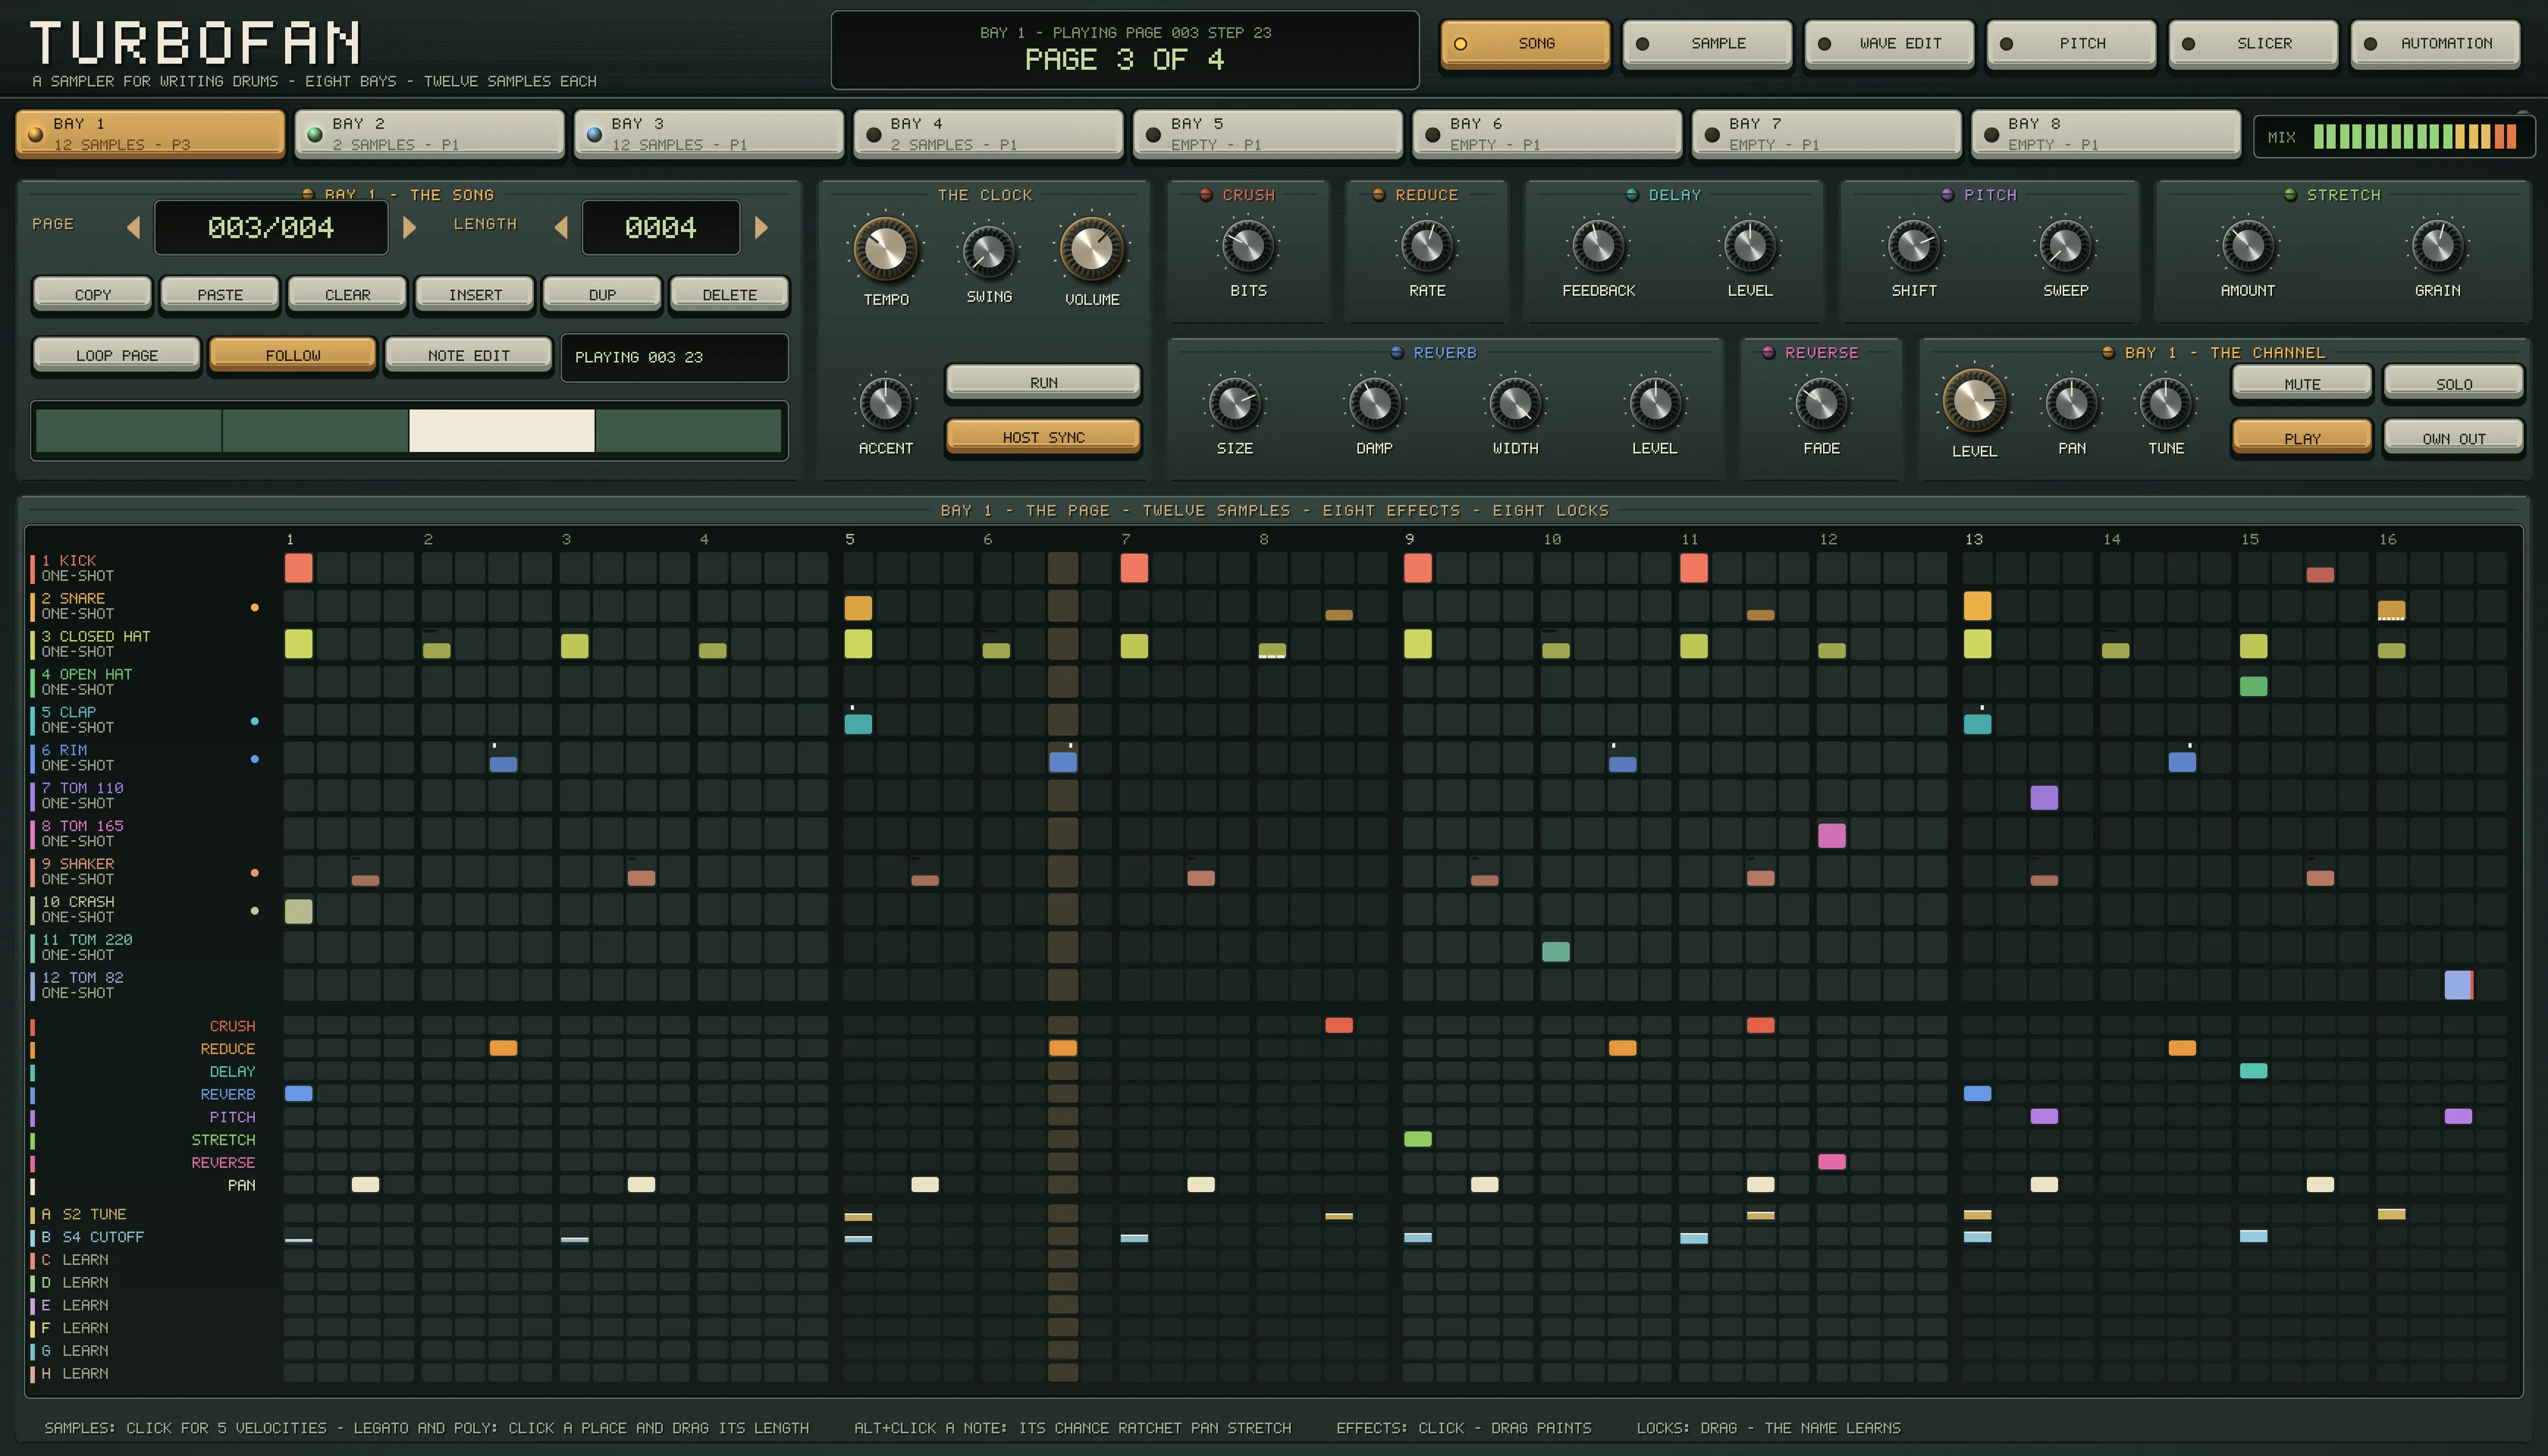Click the channel TUNE knob
The height and width of the screenshot is (1456, 2548).
(2165, 403)
